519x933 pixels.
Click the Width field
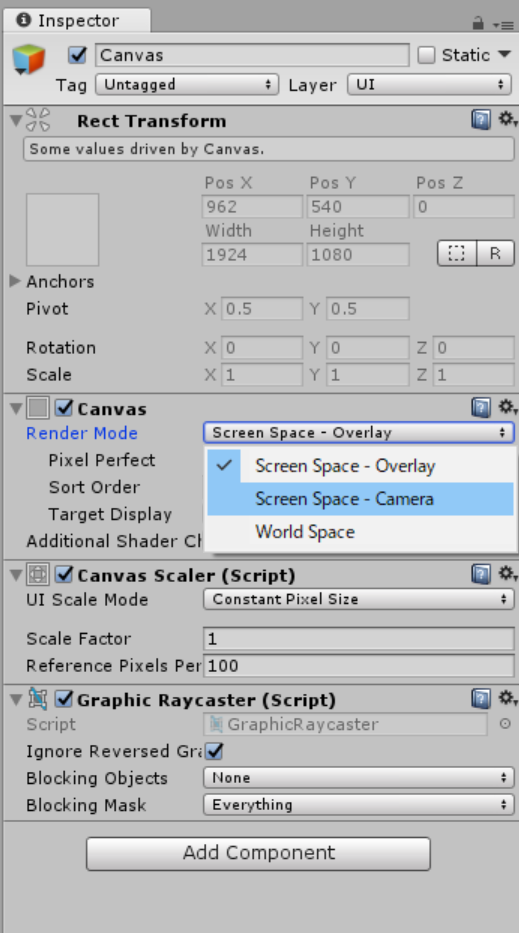(x=252, y=255)
